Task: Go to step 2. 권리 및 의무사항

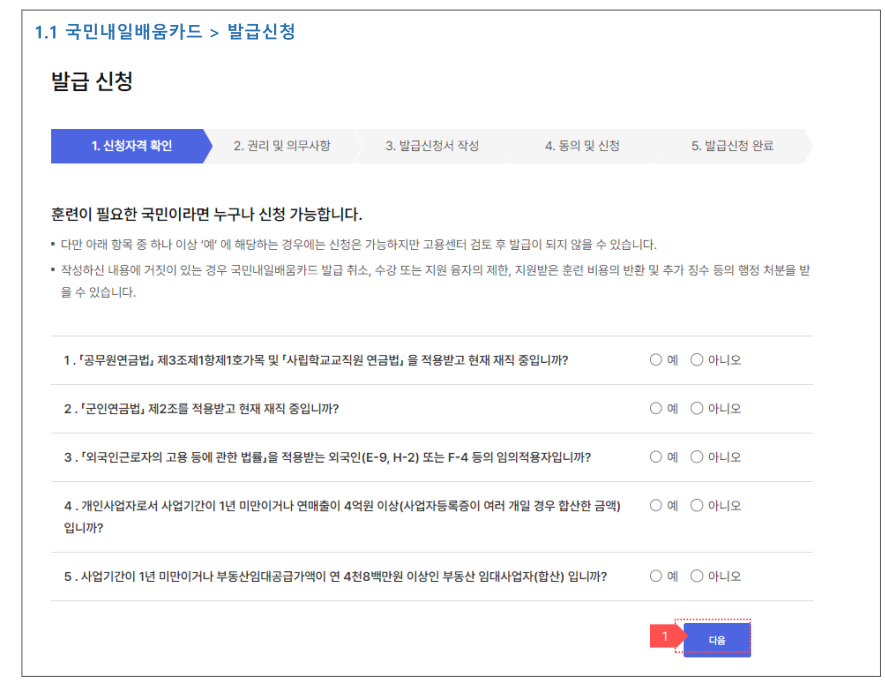Action: pos(282,146)
